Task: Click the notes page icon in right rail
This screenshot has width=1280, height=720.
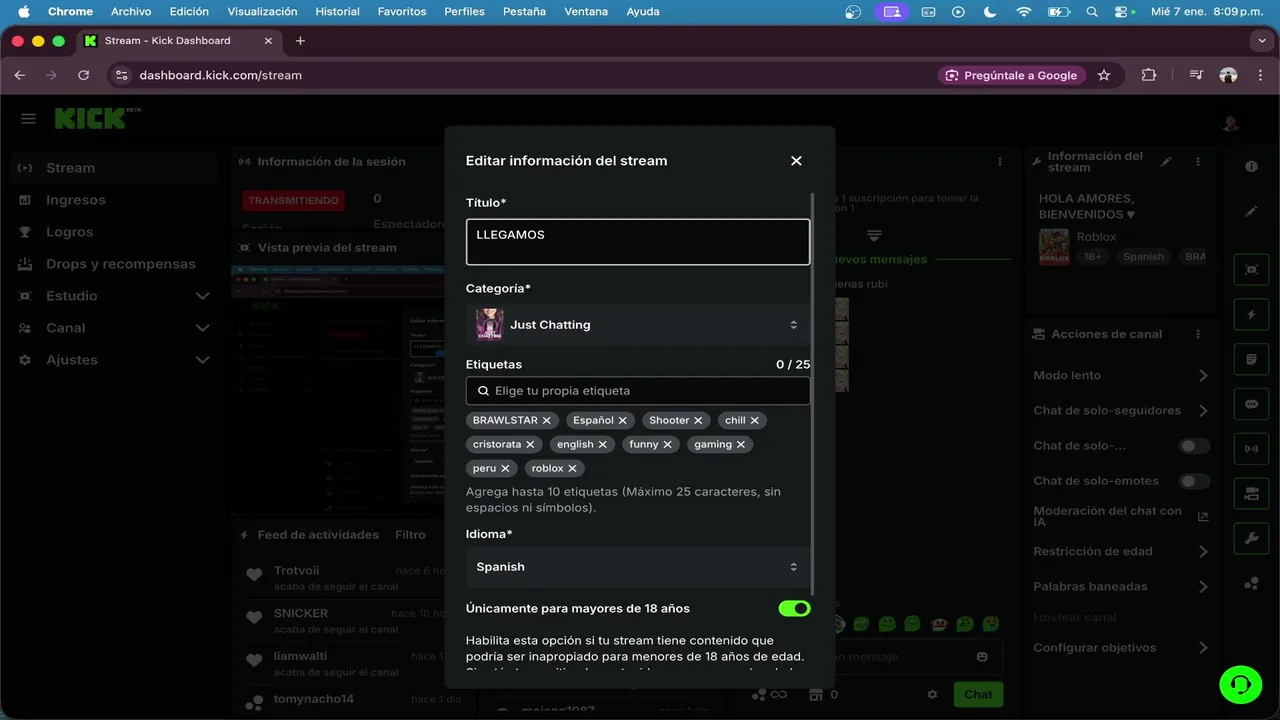Action: point(1251,360)
